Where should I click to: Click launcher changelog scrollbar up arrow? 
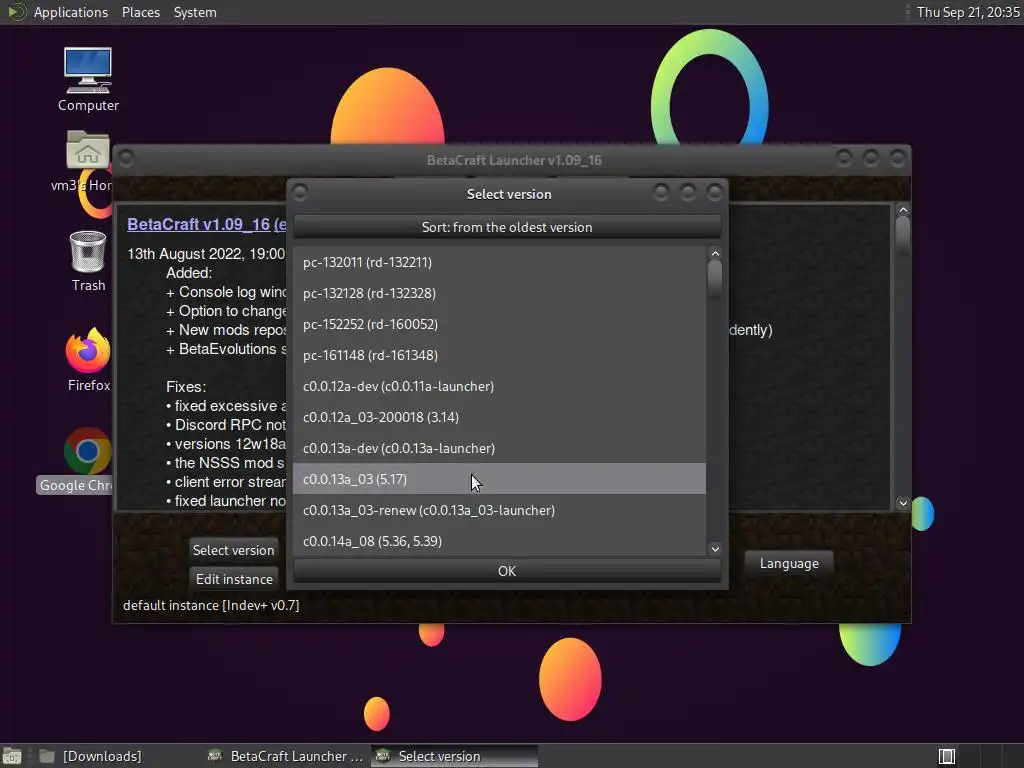(903, 210)
